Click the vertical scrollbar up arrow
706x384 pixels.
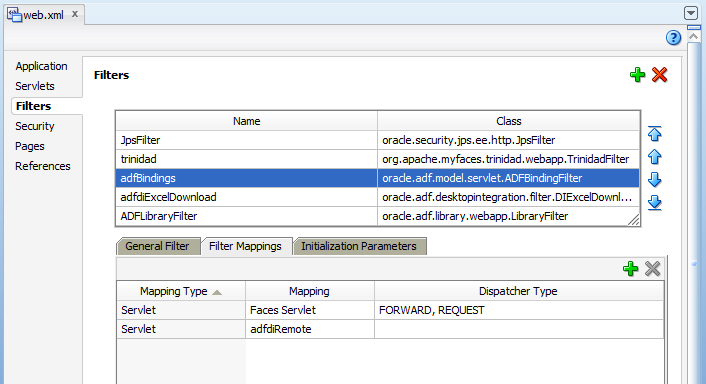pos(694,36)
